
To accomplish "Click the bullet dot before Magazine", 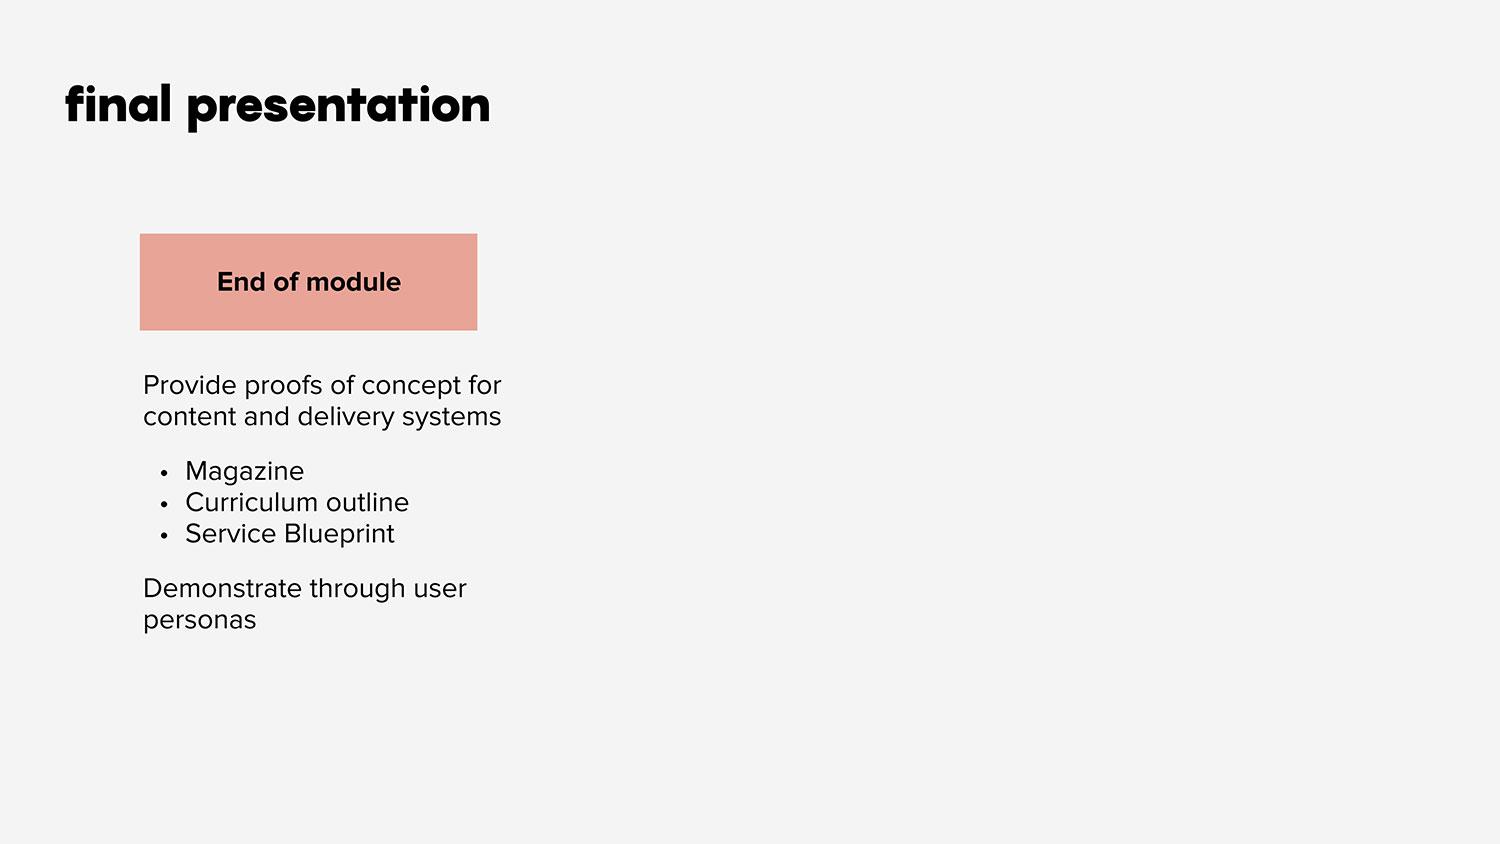I will coord(164,473).
